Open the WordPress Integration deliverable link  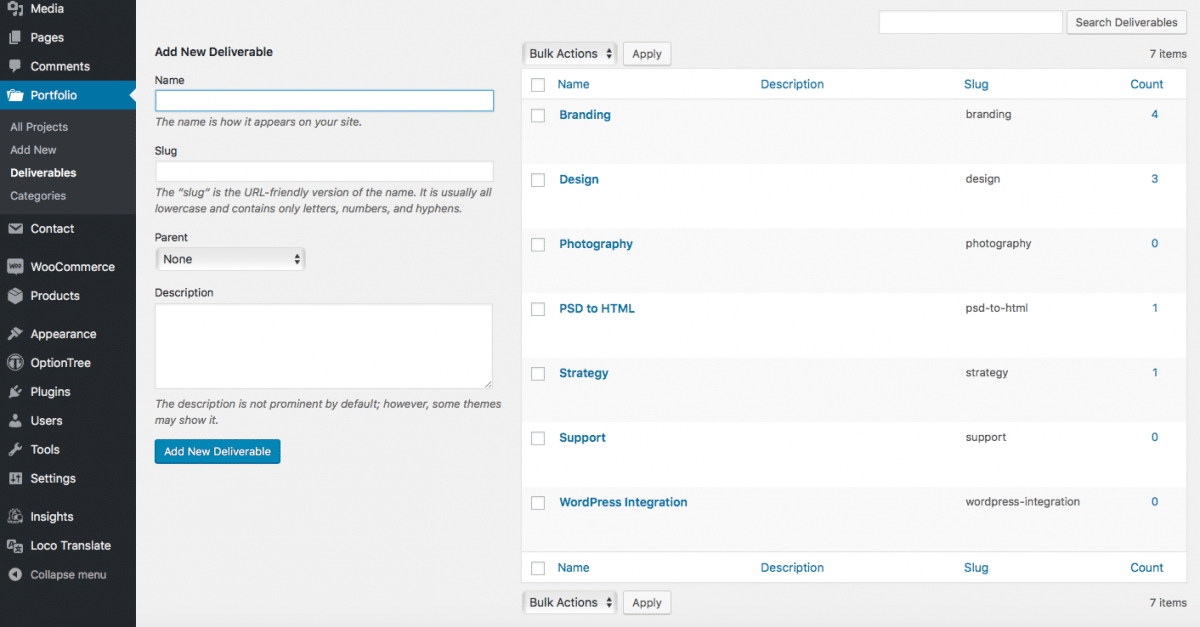623,502
